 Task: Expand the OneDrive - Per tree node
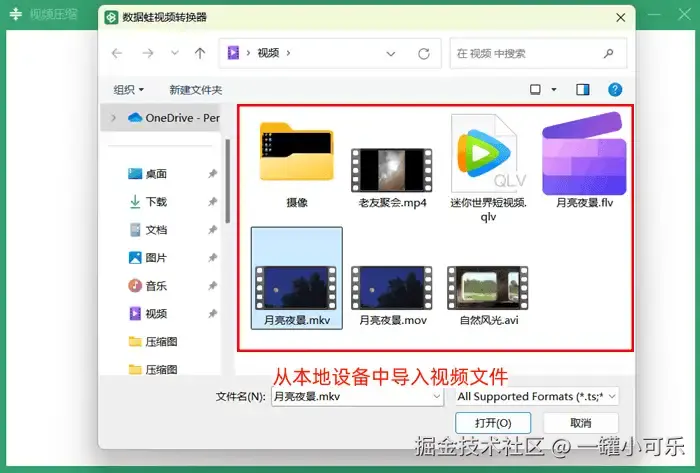[x=113, y=118]
